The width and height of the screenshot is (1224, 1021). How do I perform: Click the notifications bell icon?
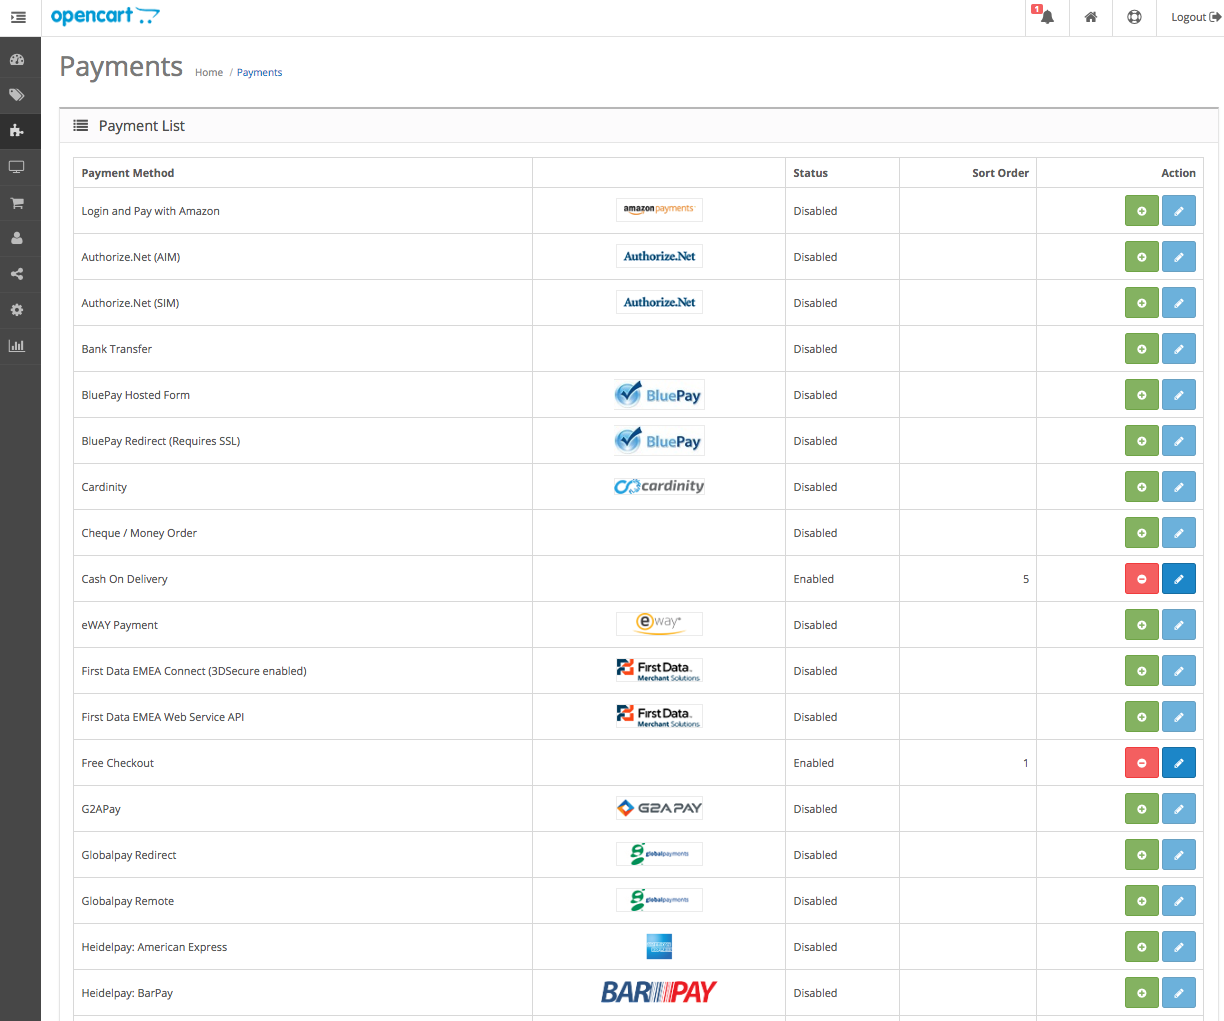point(1046,17)
